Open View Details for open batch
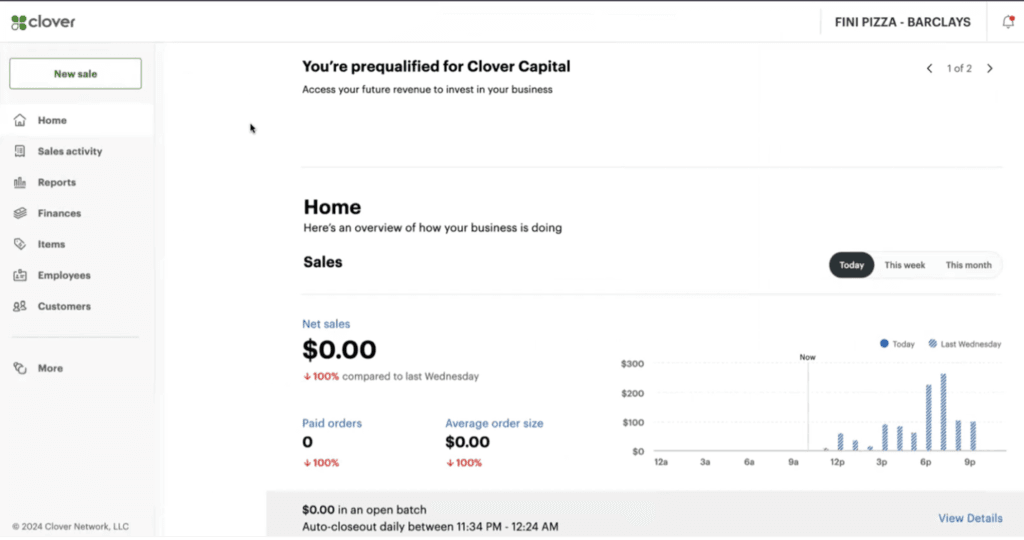Image resolution: width=1024 pixels, height=540 pixels. click(x=969, y=518)
